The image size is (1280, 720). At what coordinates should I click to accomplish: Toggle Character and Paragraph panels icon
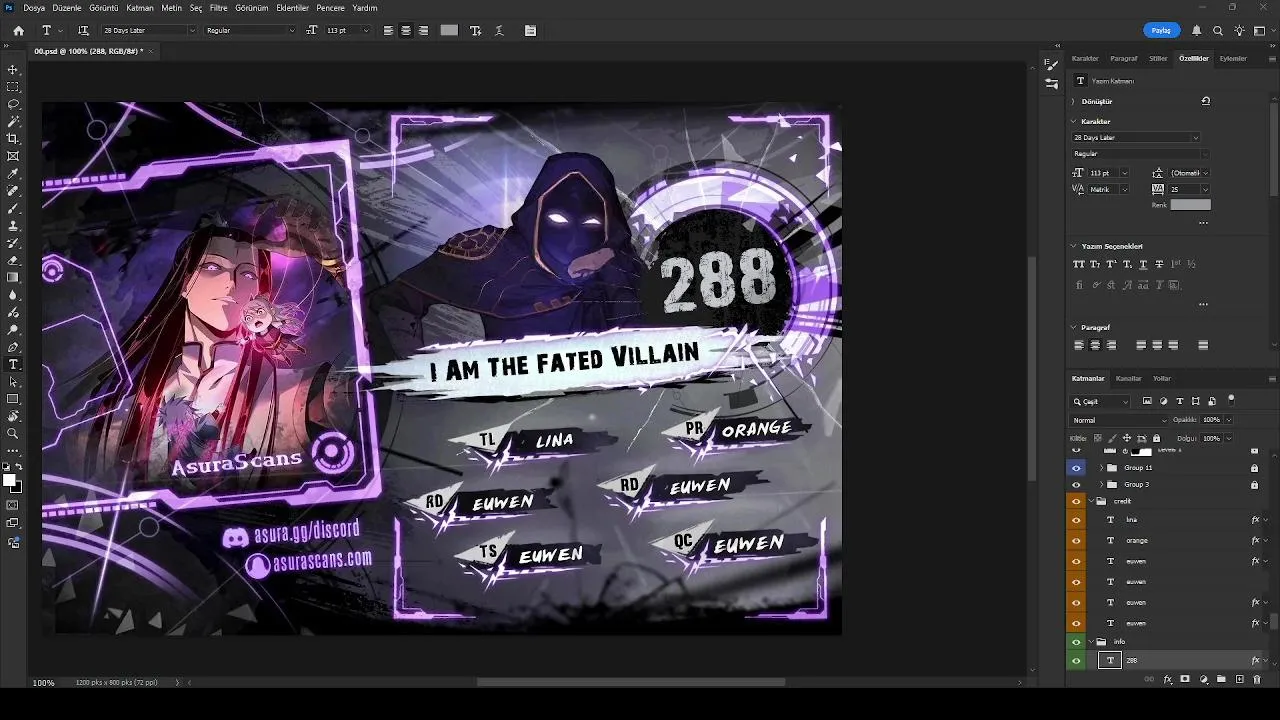(x=530, y=31)
